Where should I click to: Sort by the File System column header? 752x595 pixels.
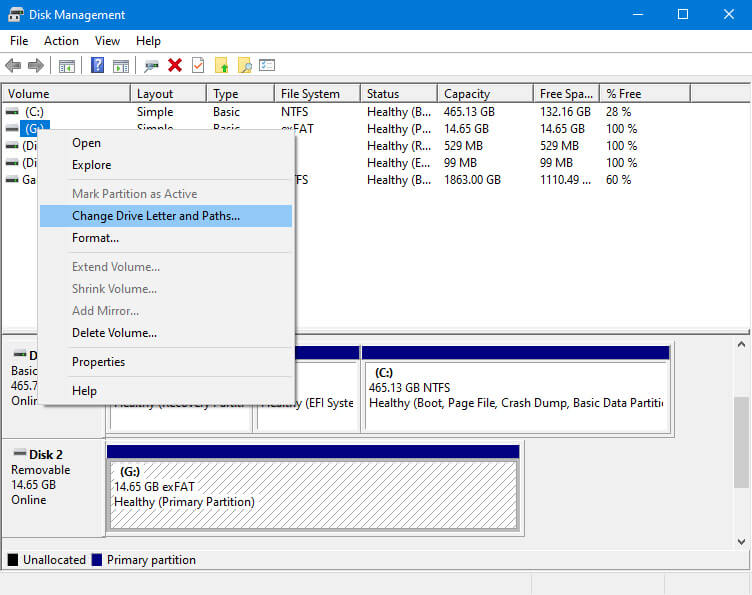tap(317, 93)
